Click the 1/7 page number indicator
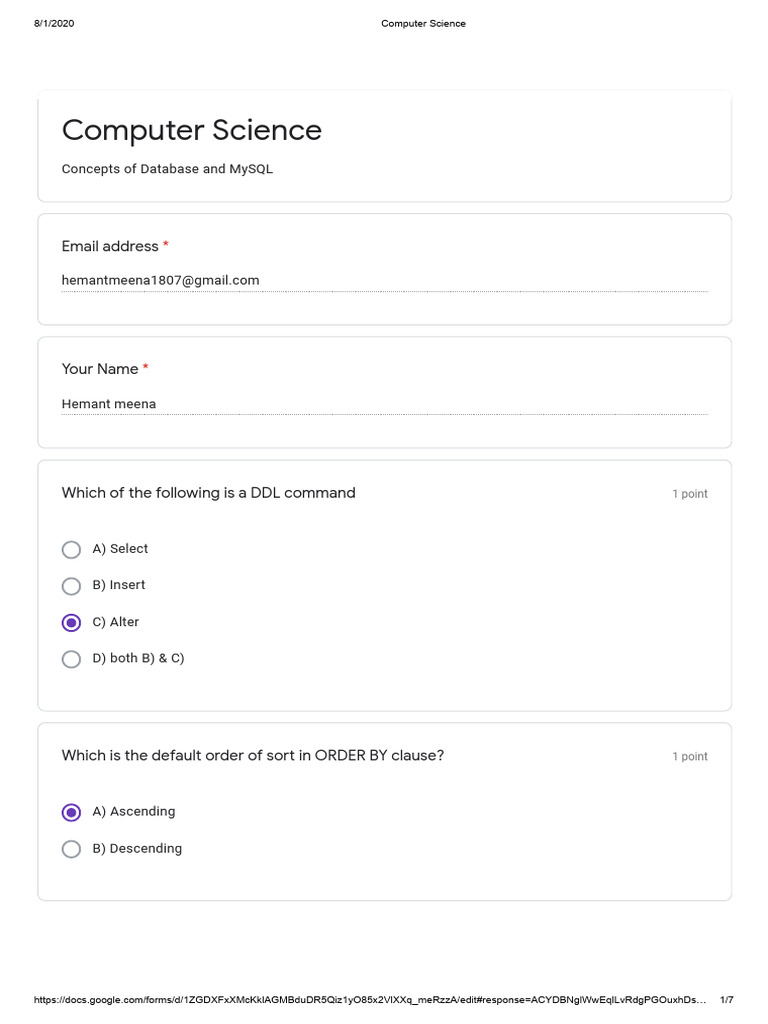 coord(727,1000)
